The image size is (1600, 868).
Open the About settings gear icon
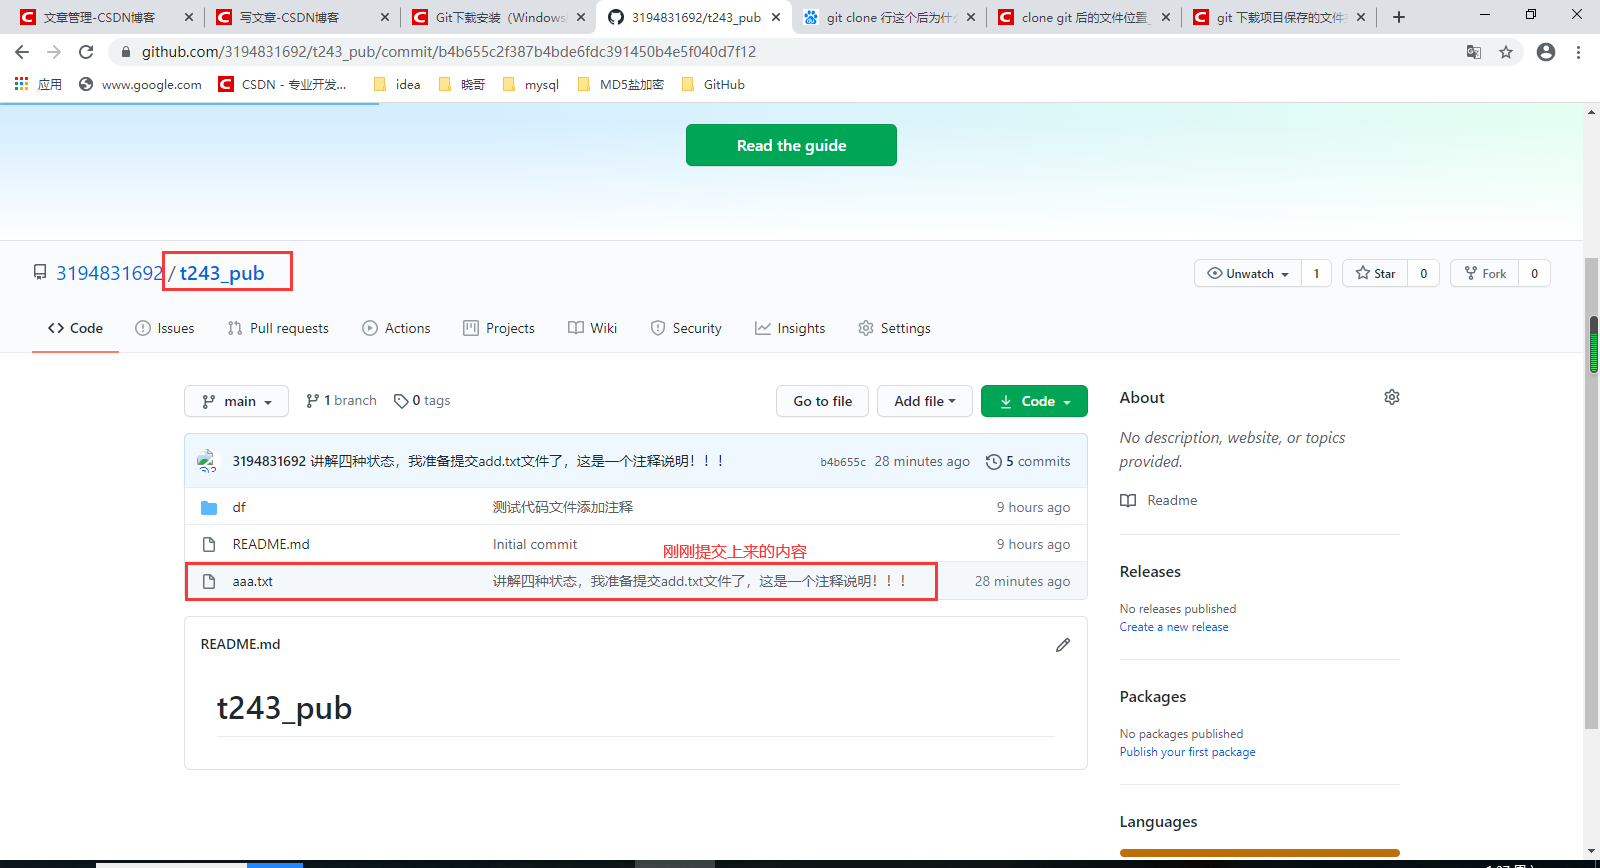click(1392, 397)
